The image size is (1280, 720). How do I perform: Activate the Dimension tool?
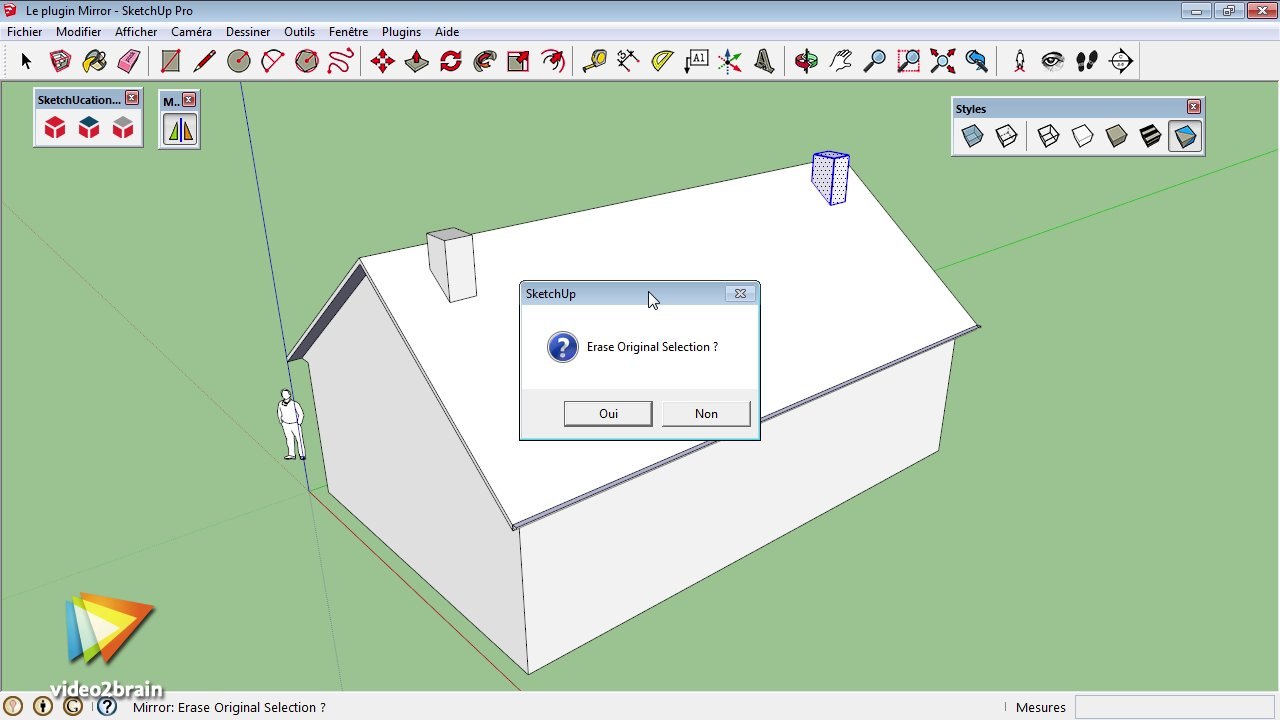[x=628, y=61]
